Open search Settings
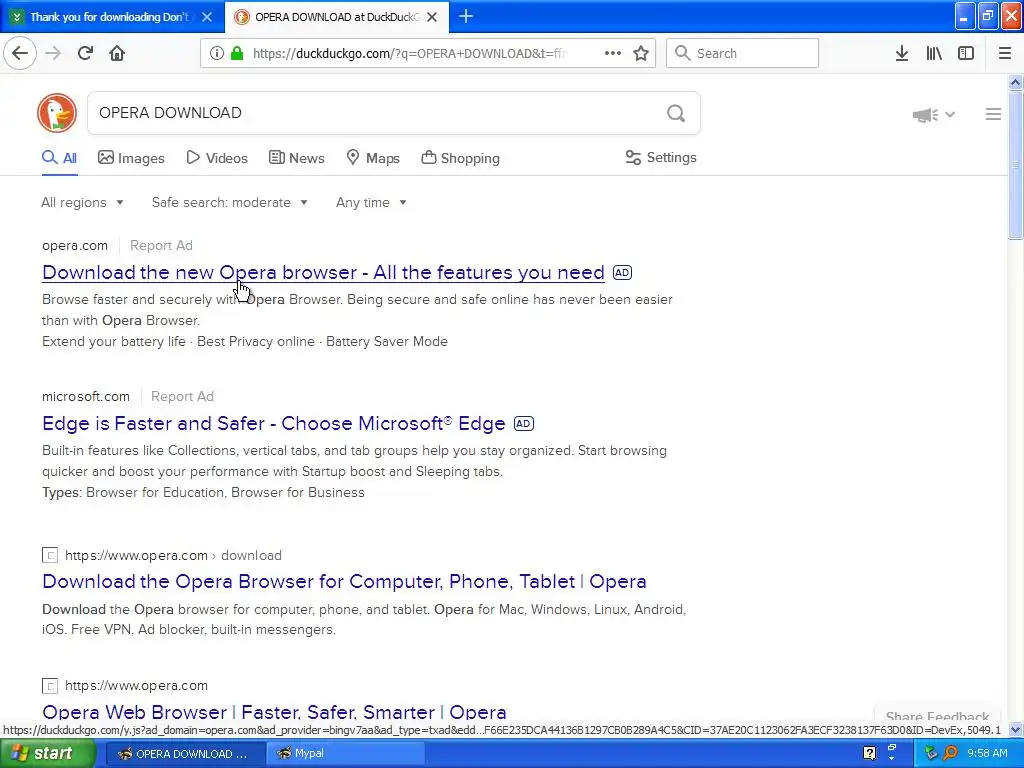This screenshot has height=768, width=1024. 661,157
